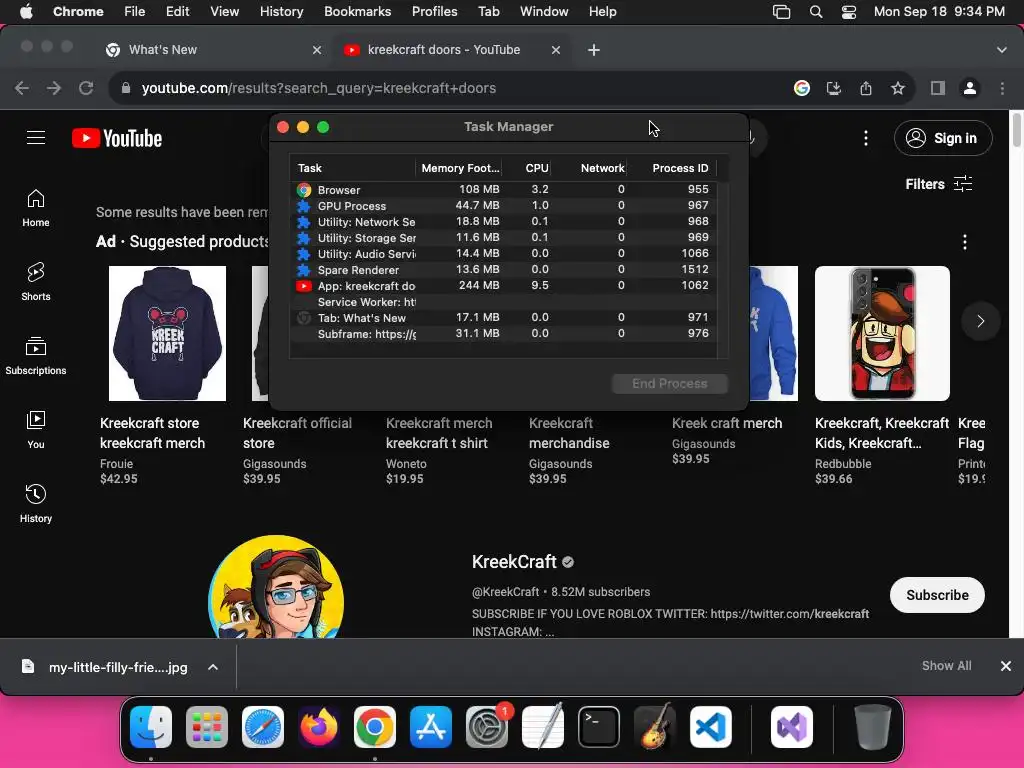Sort by Memory Footprint column
This screenshot has width=1024, height=768.
pyautogui.click(x=460, y=168)
